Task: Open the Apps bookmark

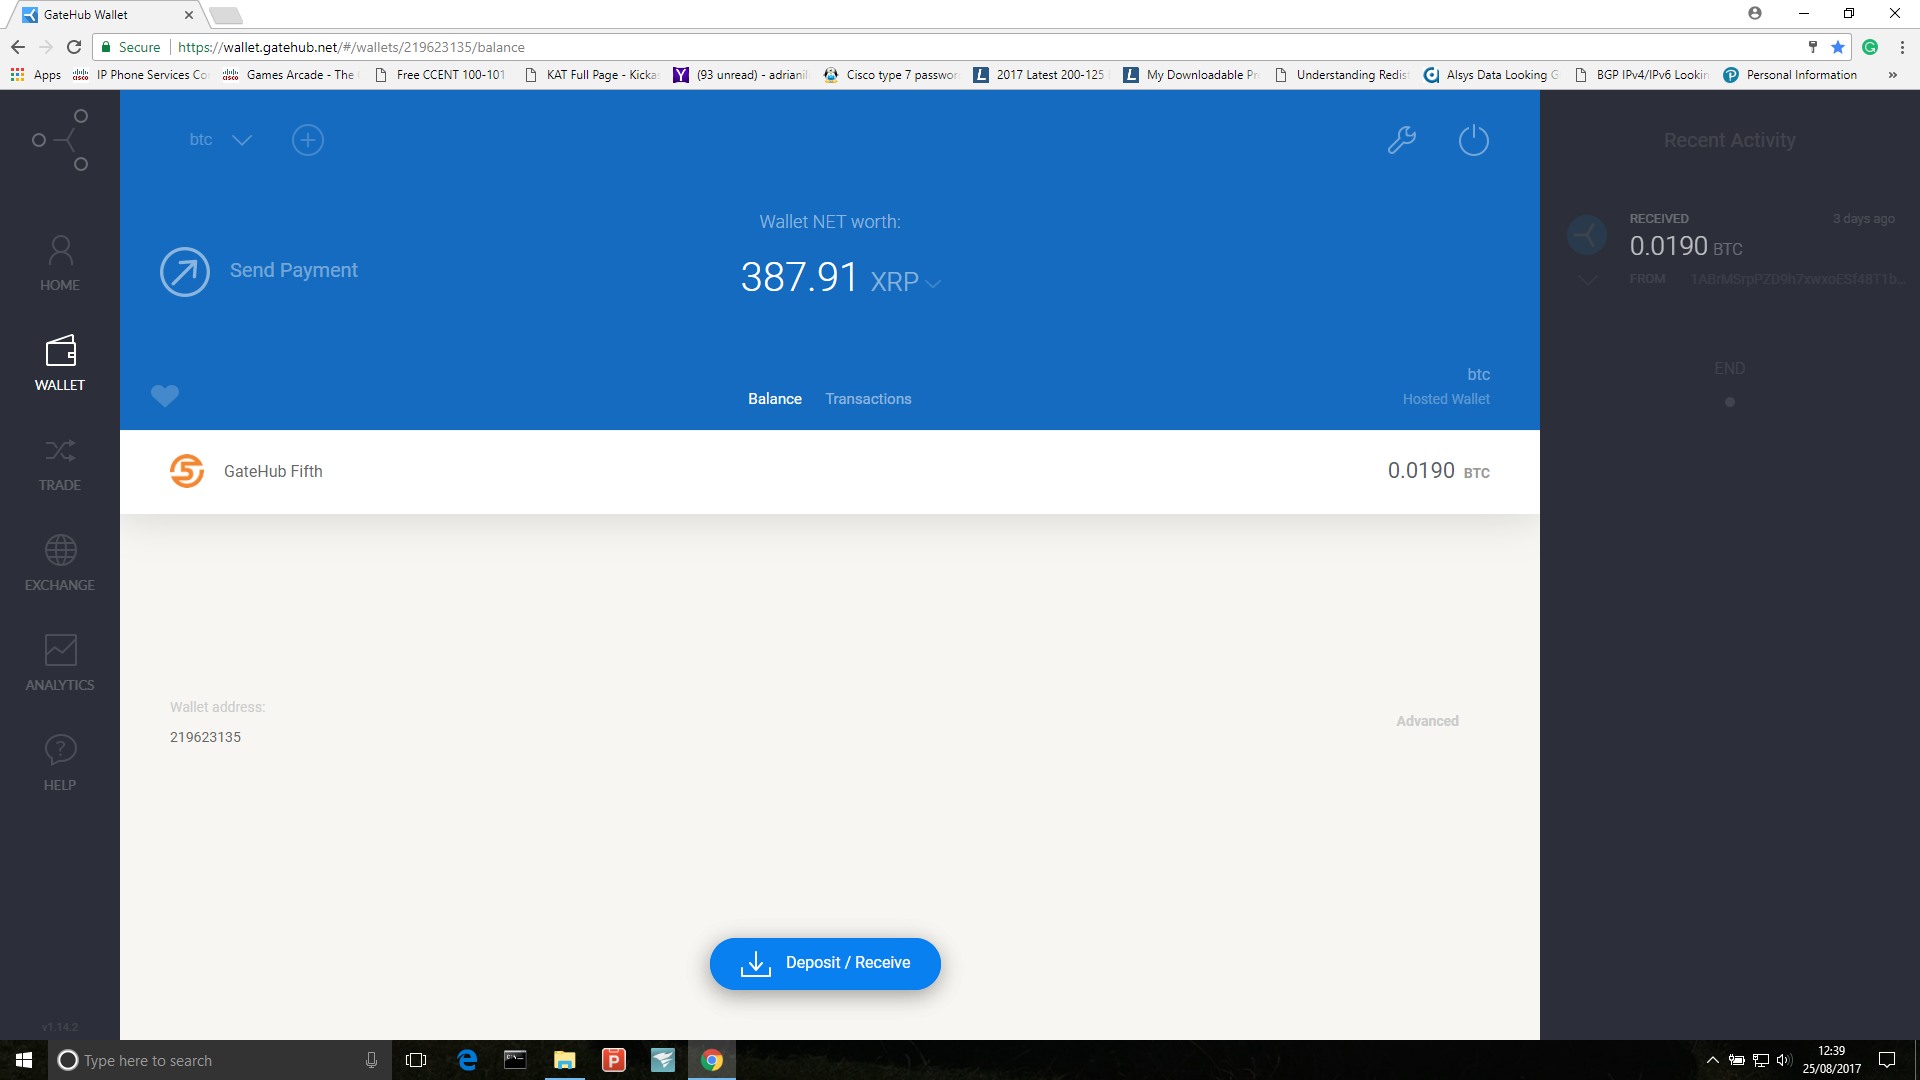Action: pos(36,75)
